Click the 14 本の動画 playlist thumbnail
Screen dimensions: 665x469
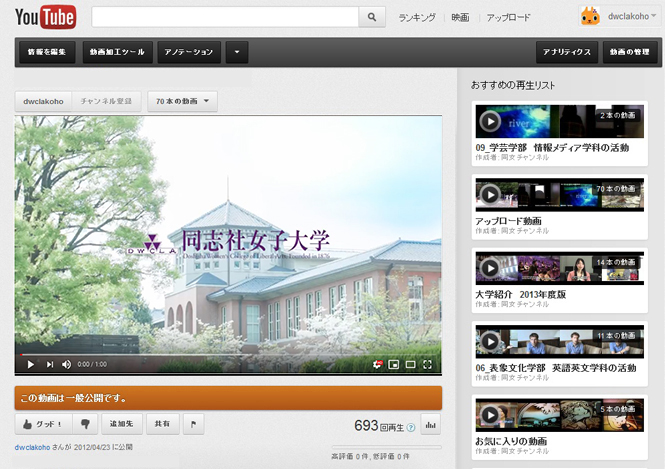pyautogui.click(x=559, y=268)
